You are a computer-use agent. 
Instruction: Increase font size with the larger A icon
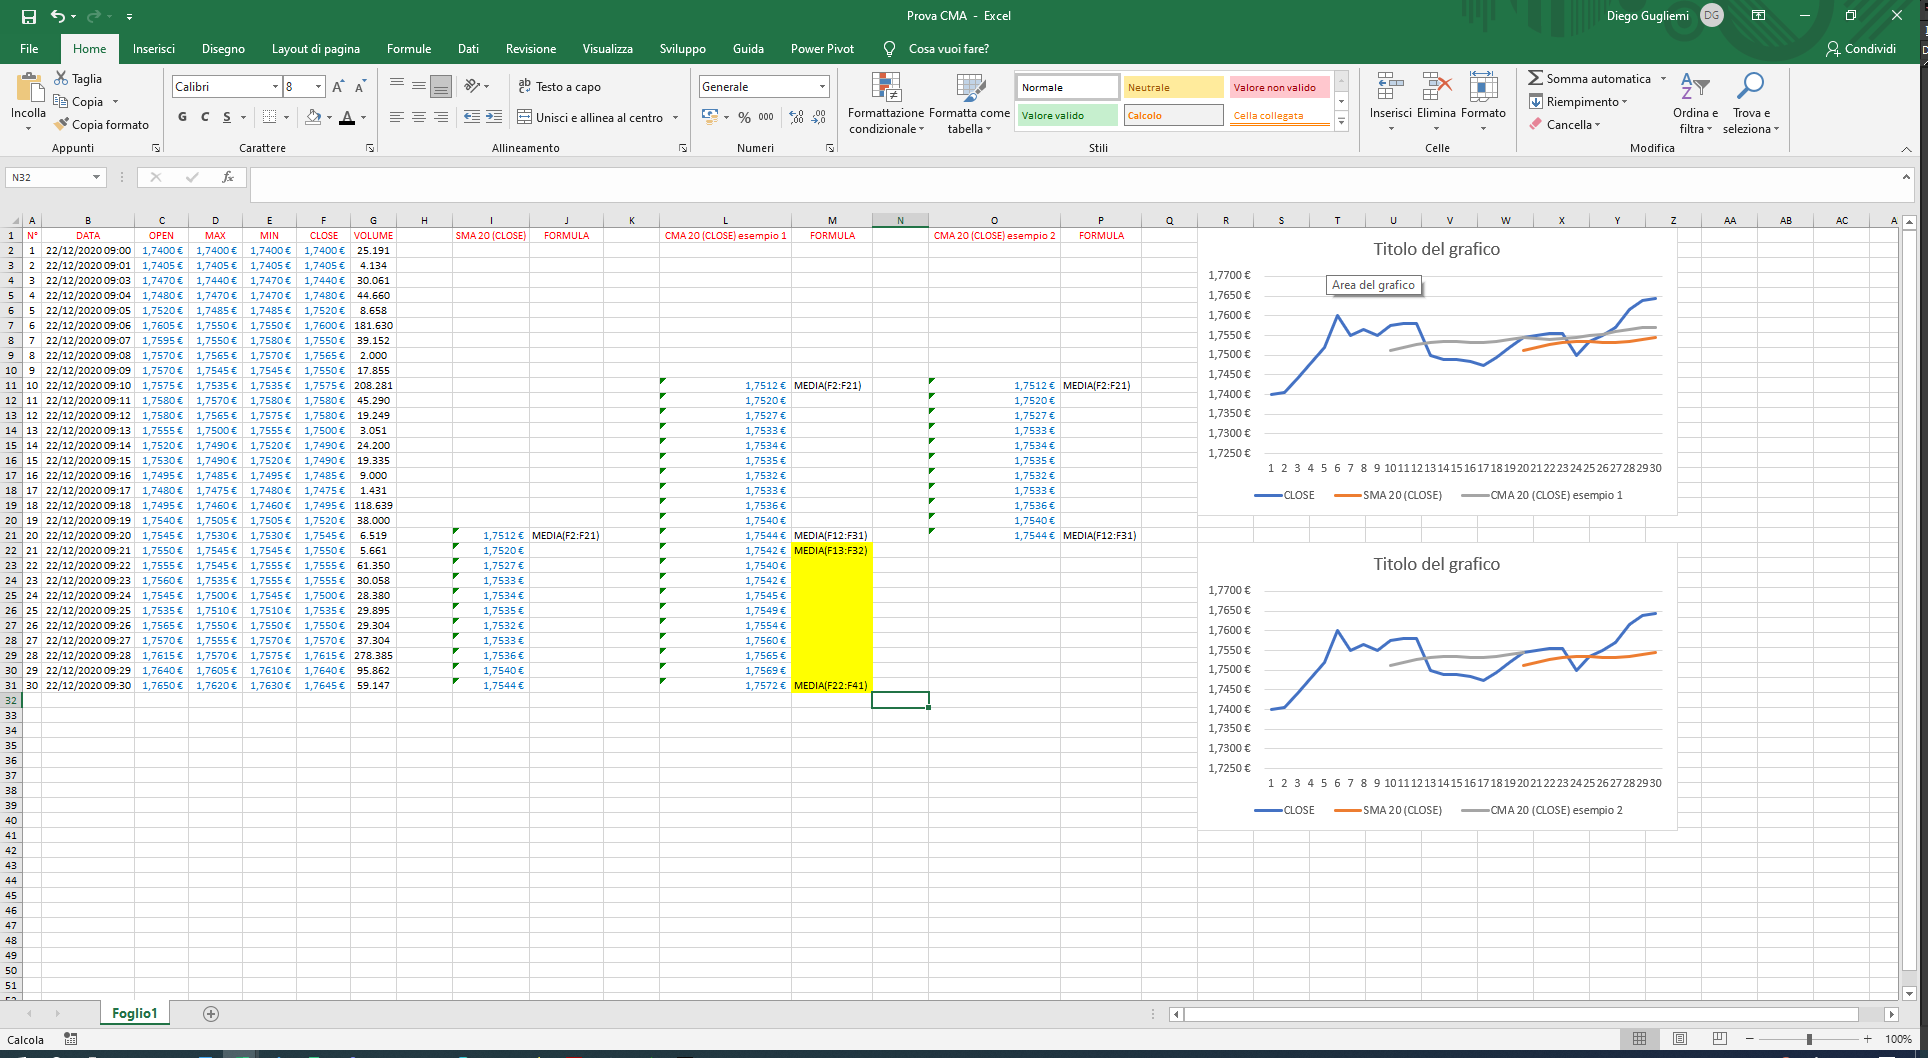(338, 87)
